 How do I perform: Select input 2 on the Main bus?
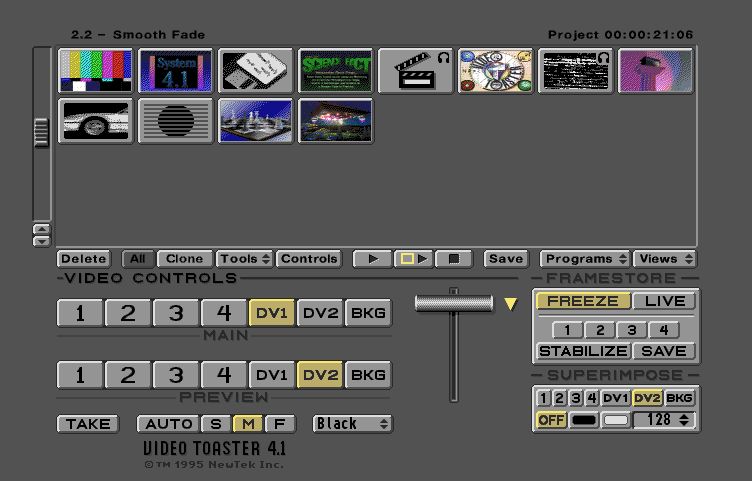[128, 313]
